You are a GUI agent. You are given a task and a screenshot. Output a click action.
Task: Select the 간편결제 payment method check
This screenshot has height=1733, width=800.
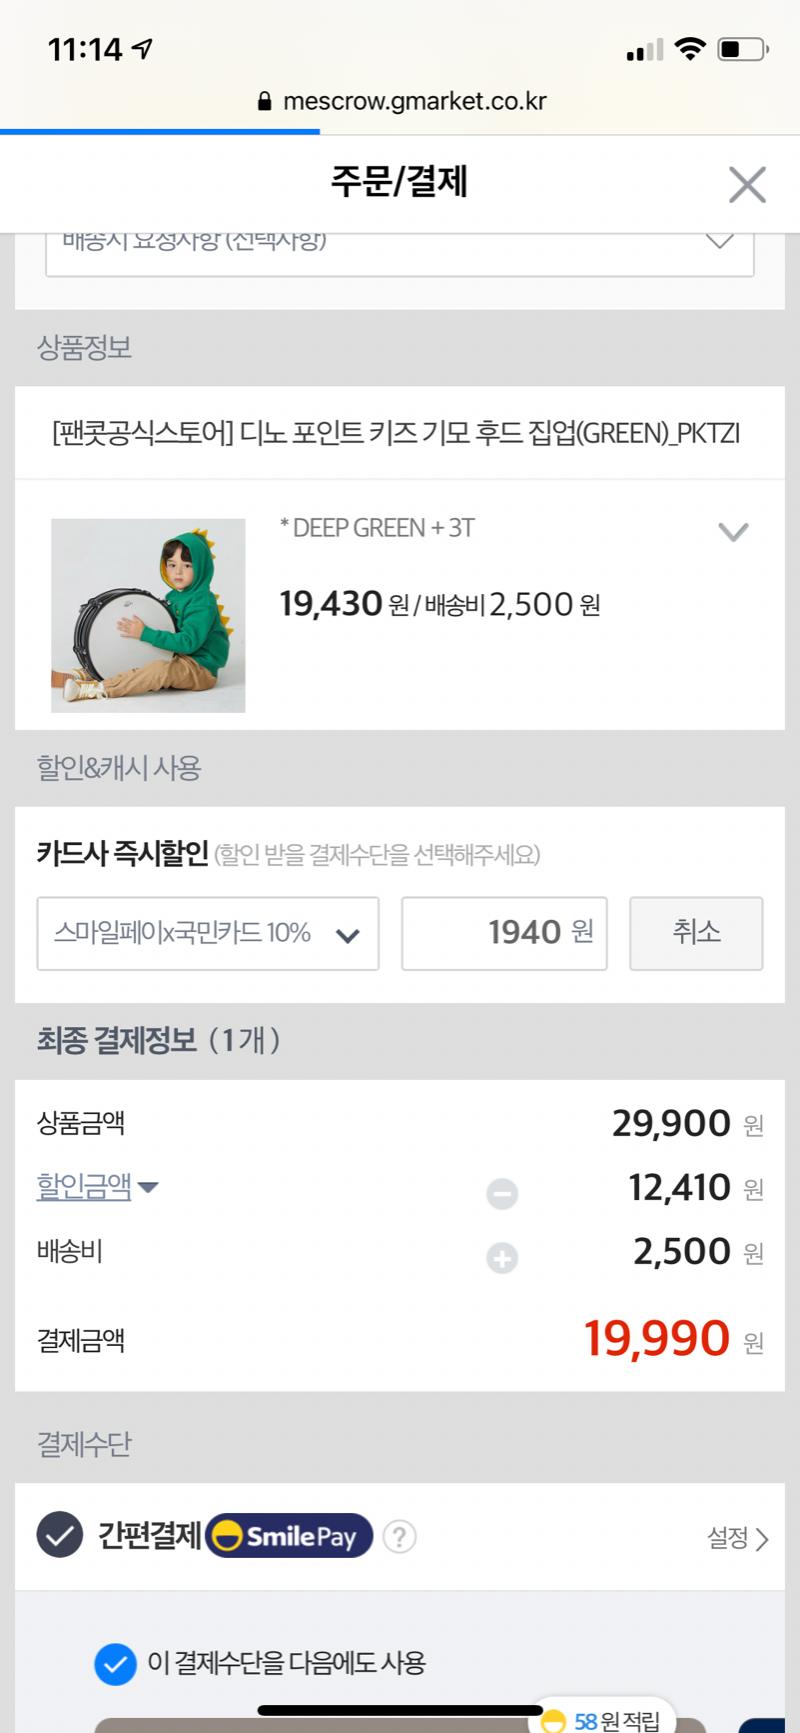click(60, 1535)
